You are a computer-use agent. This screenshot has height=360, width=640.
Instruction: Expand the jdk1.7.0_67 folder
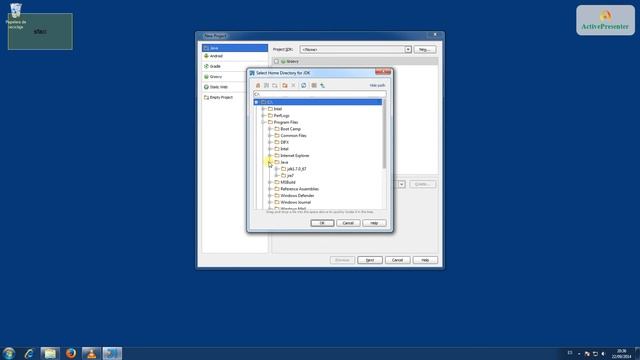point(276,169)
